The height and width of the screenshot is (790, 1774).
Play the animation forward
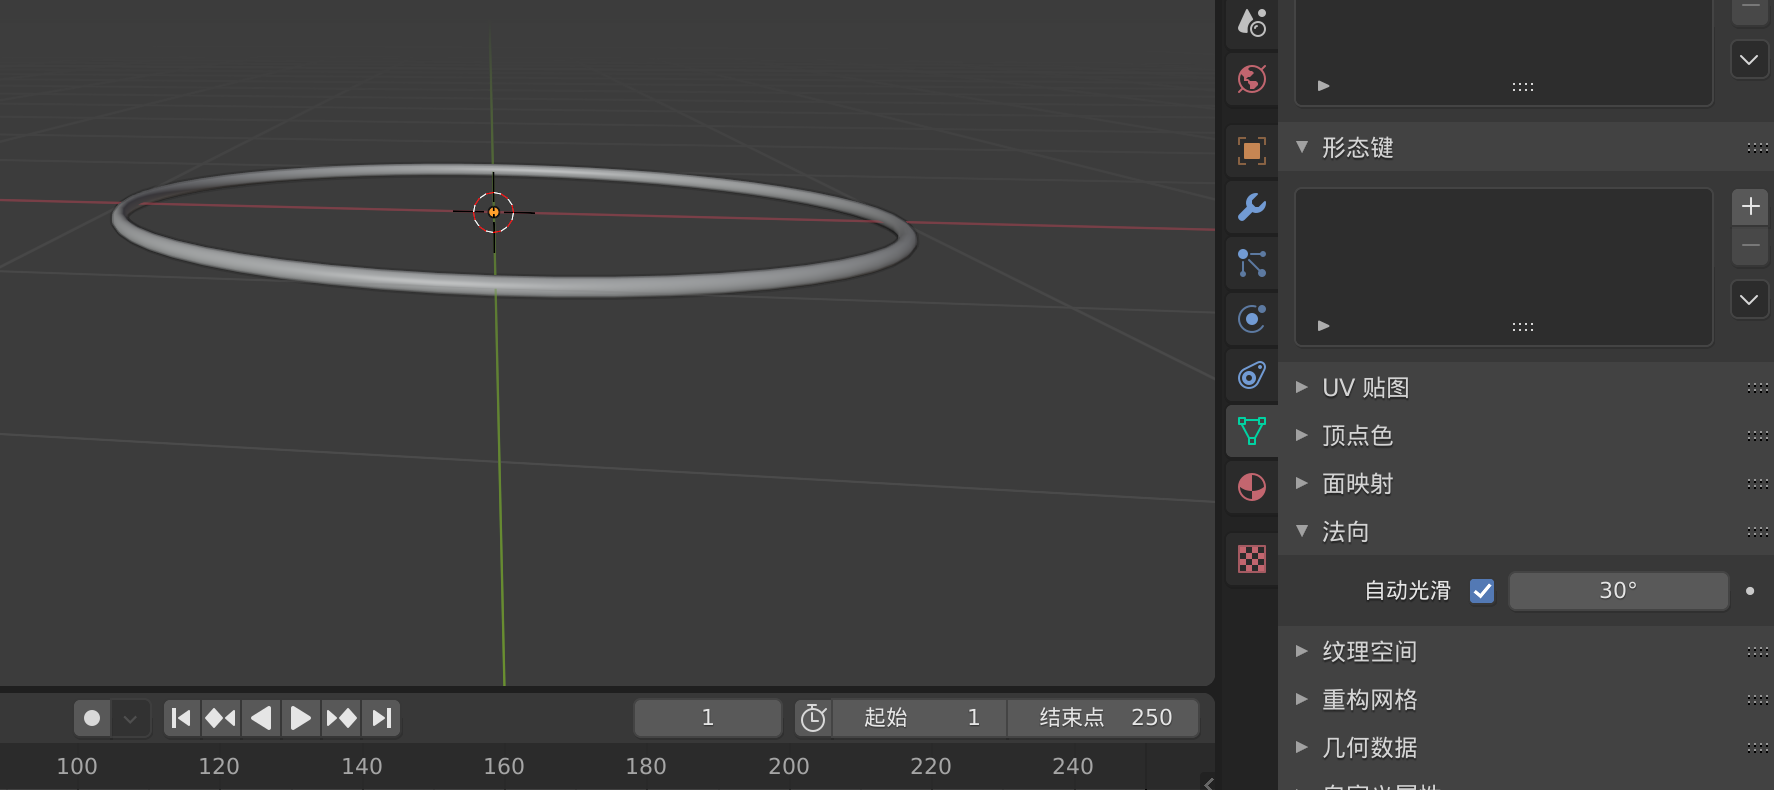tap(300, 718)
